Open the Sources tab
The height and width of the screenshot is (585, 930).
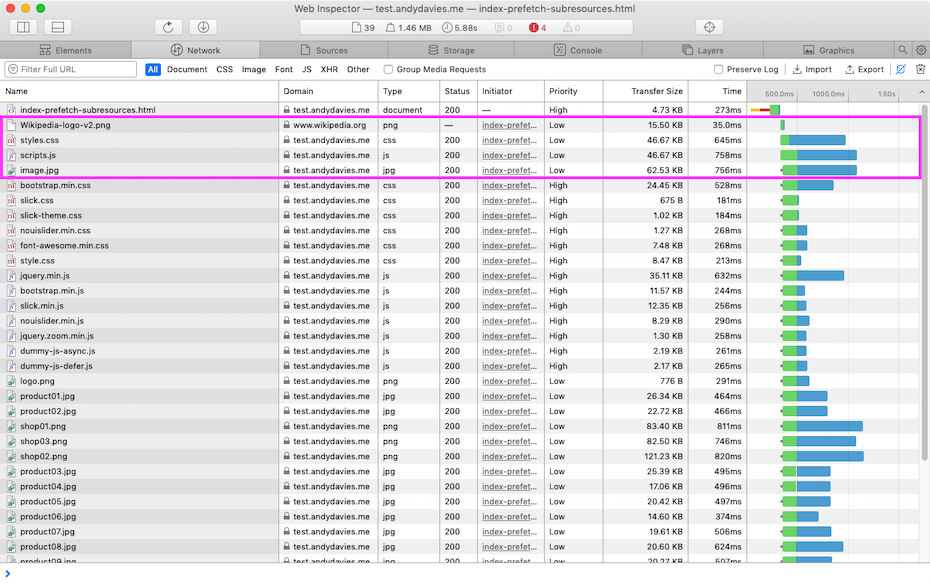tap(324, 50)
